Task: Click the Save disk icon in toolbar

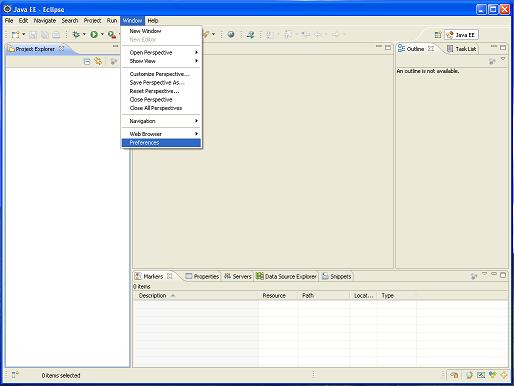Action: 33,35
